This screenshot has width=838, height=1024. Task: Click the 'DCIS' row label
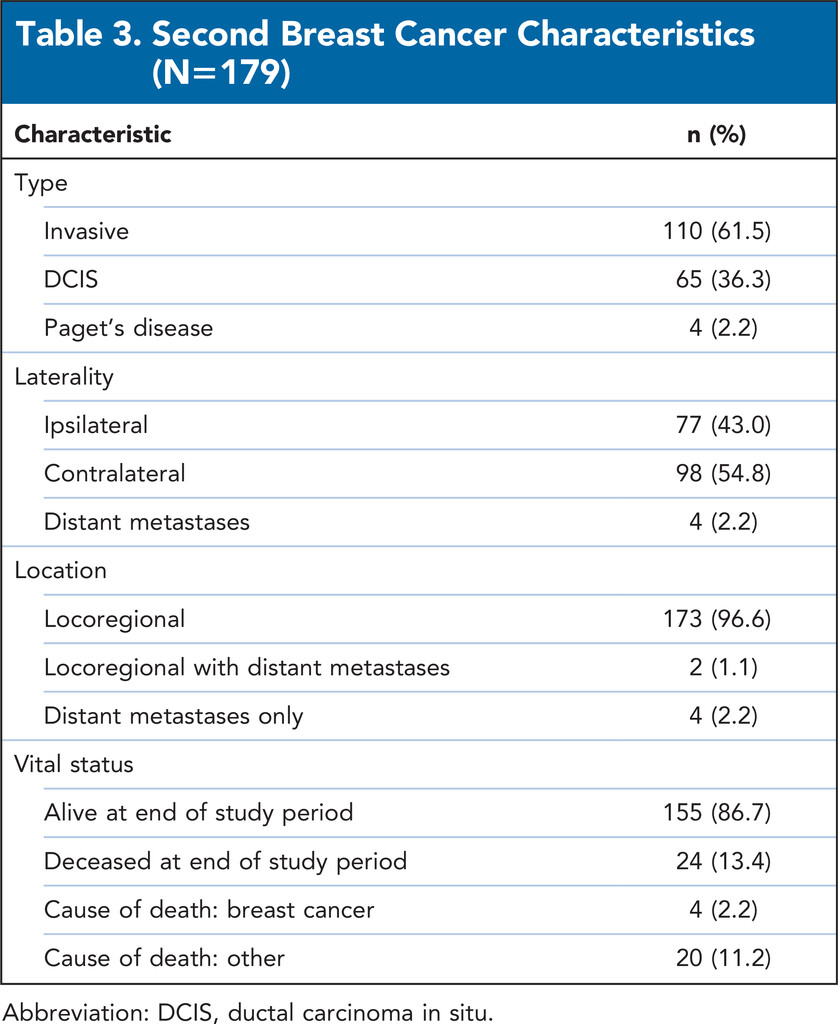pyautogui.click(x=72, y=280)
